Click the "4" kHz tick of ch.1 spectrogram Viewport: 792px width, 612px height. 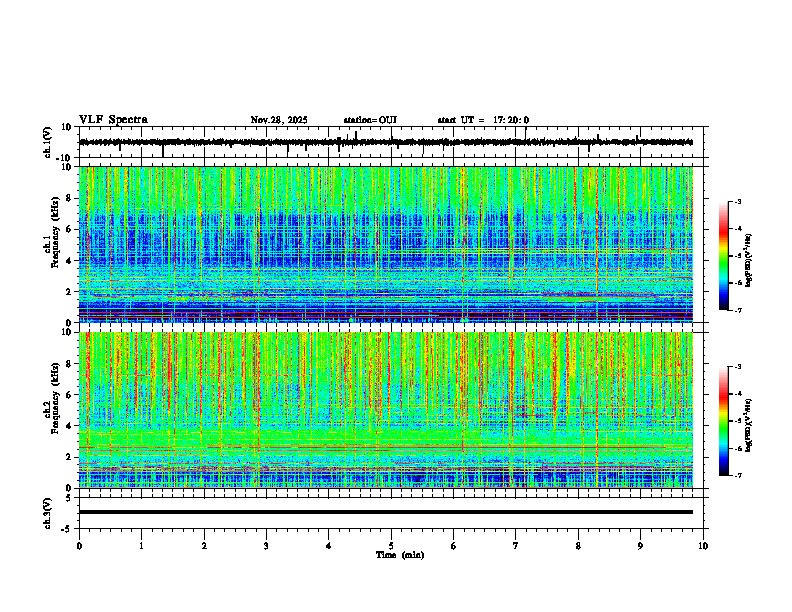click(70, 261)
